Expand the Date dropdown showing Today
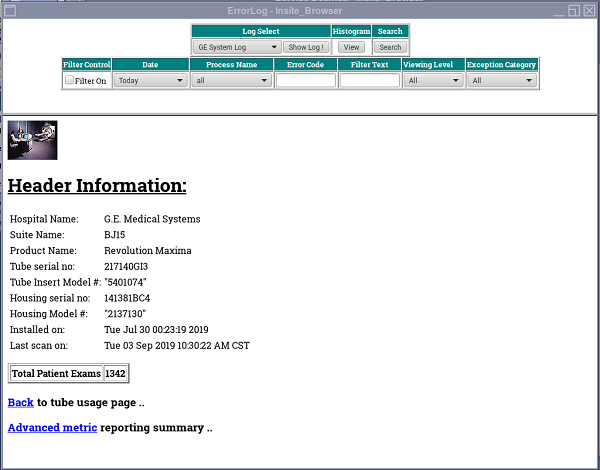The image size is (600, 470). tap(150, 81)
